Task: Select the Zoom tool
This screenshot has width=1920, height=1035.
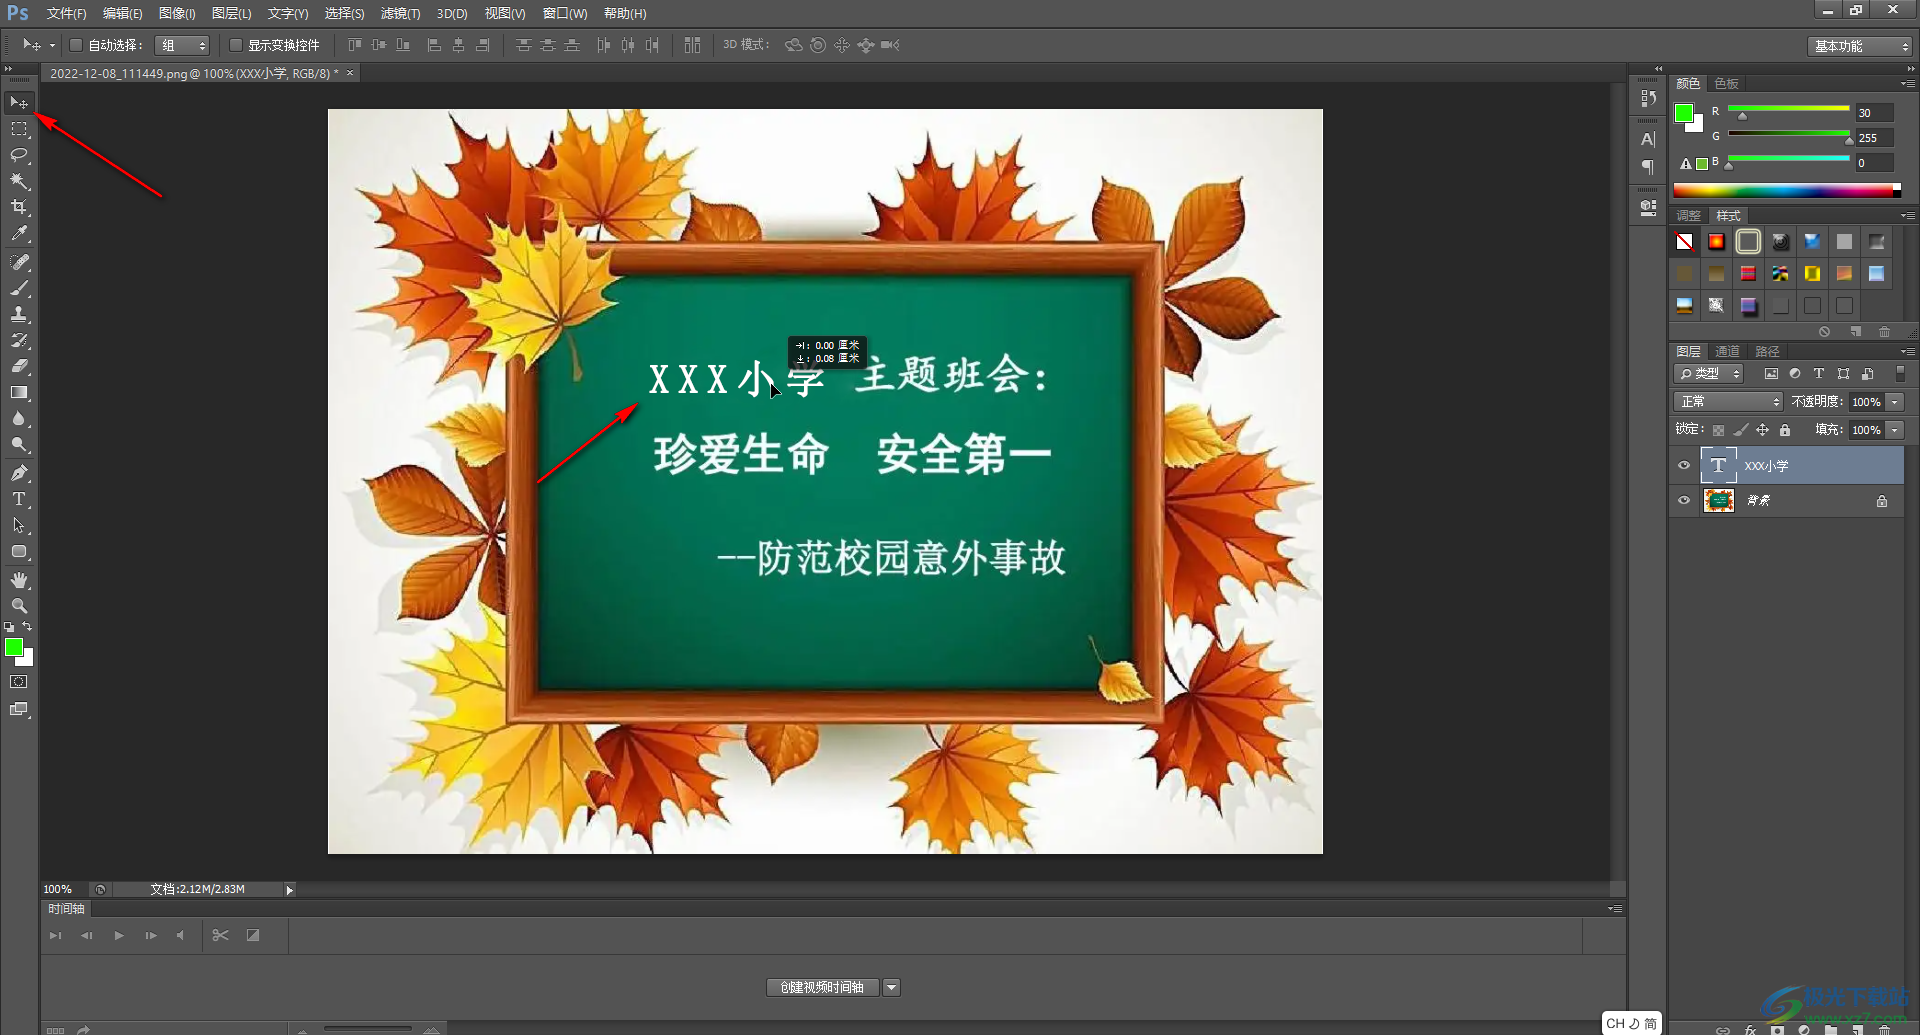Action: 19,606
